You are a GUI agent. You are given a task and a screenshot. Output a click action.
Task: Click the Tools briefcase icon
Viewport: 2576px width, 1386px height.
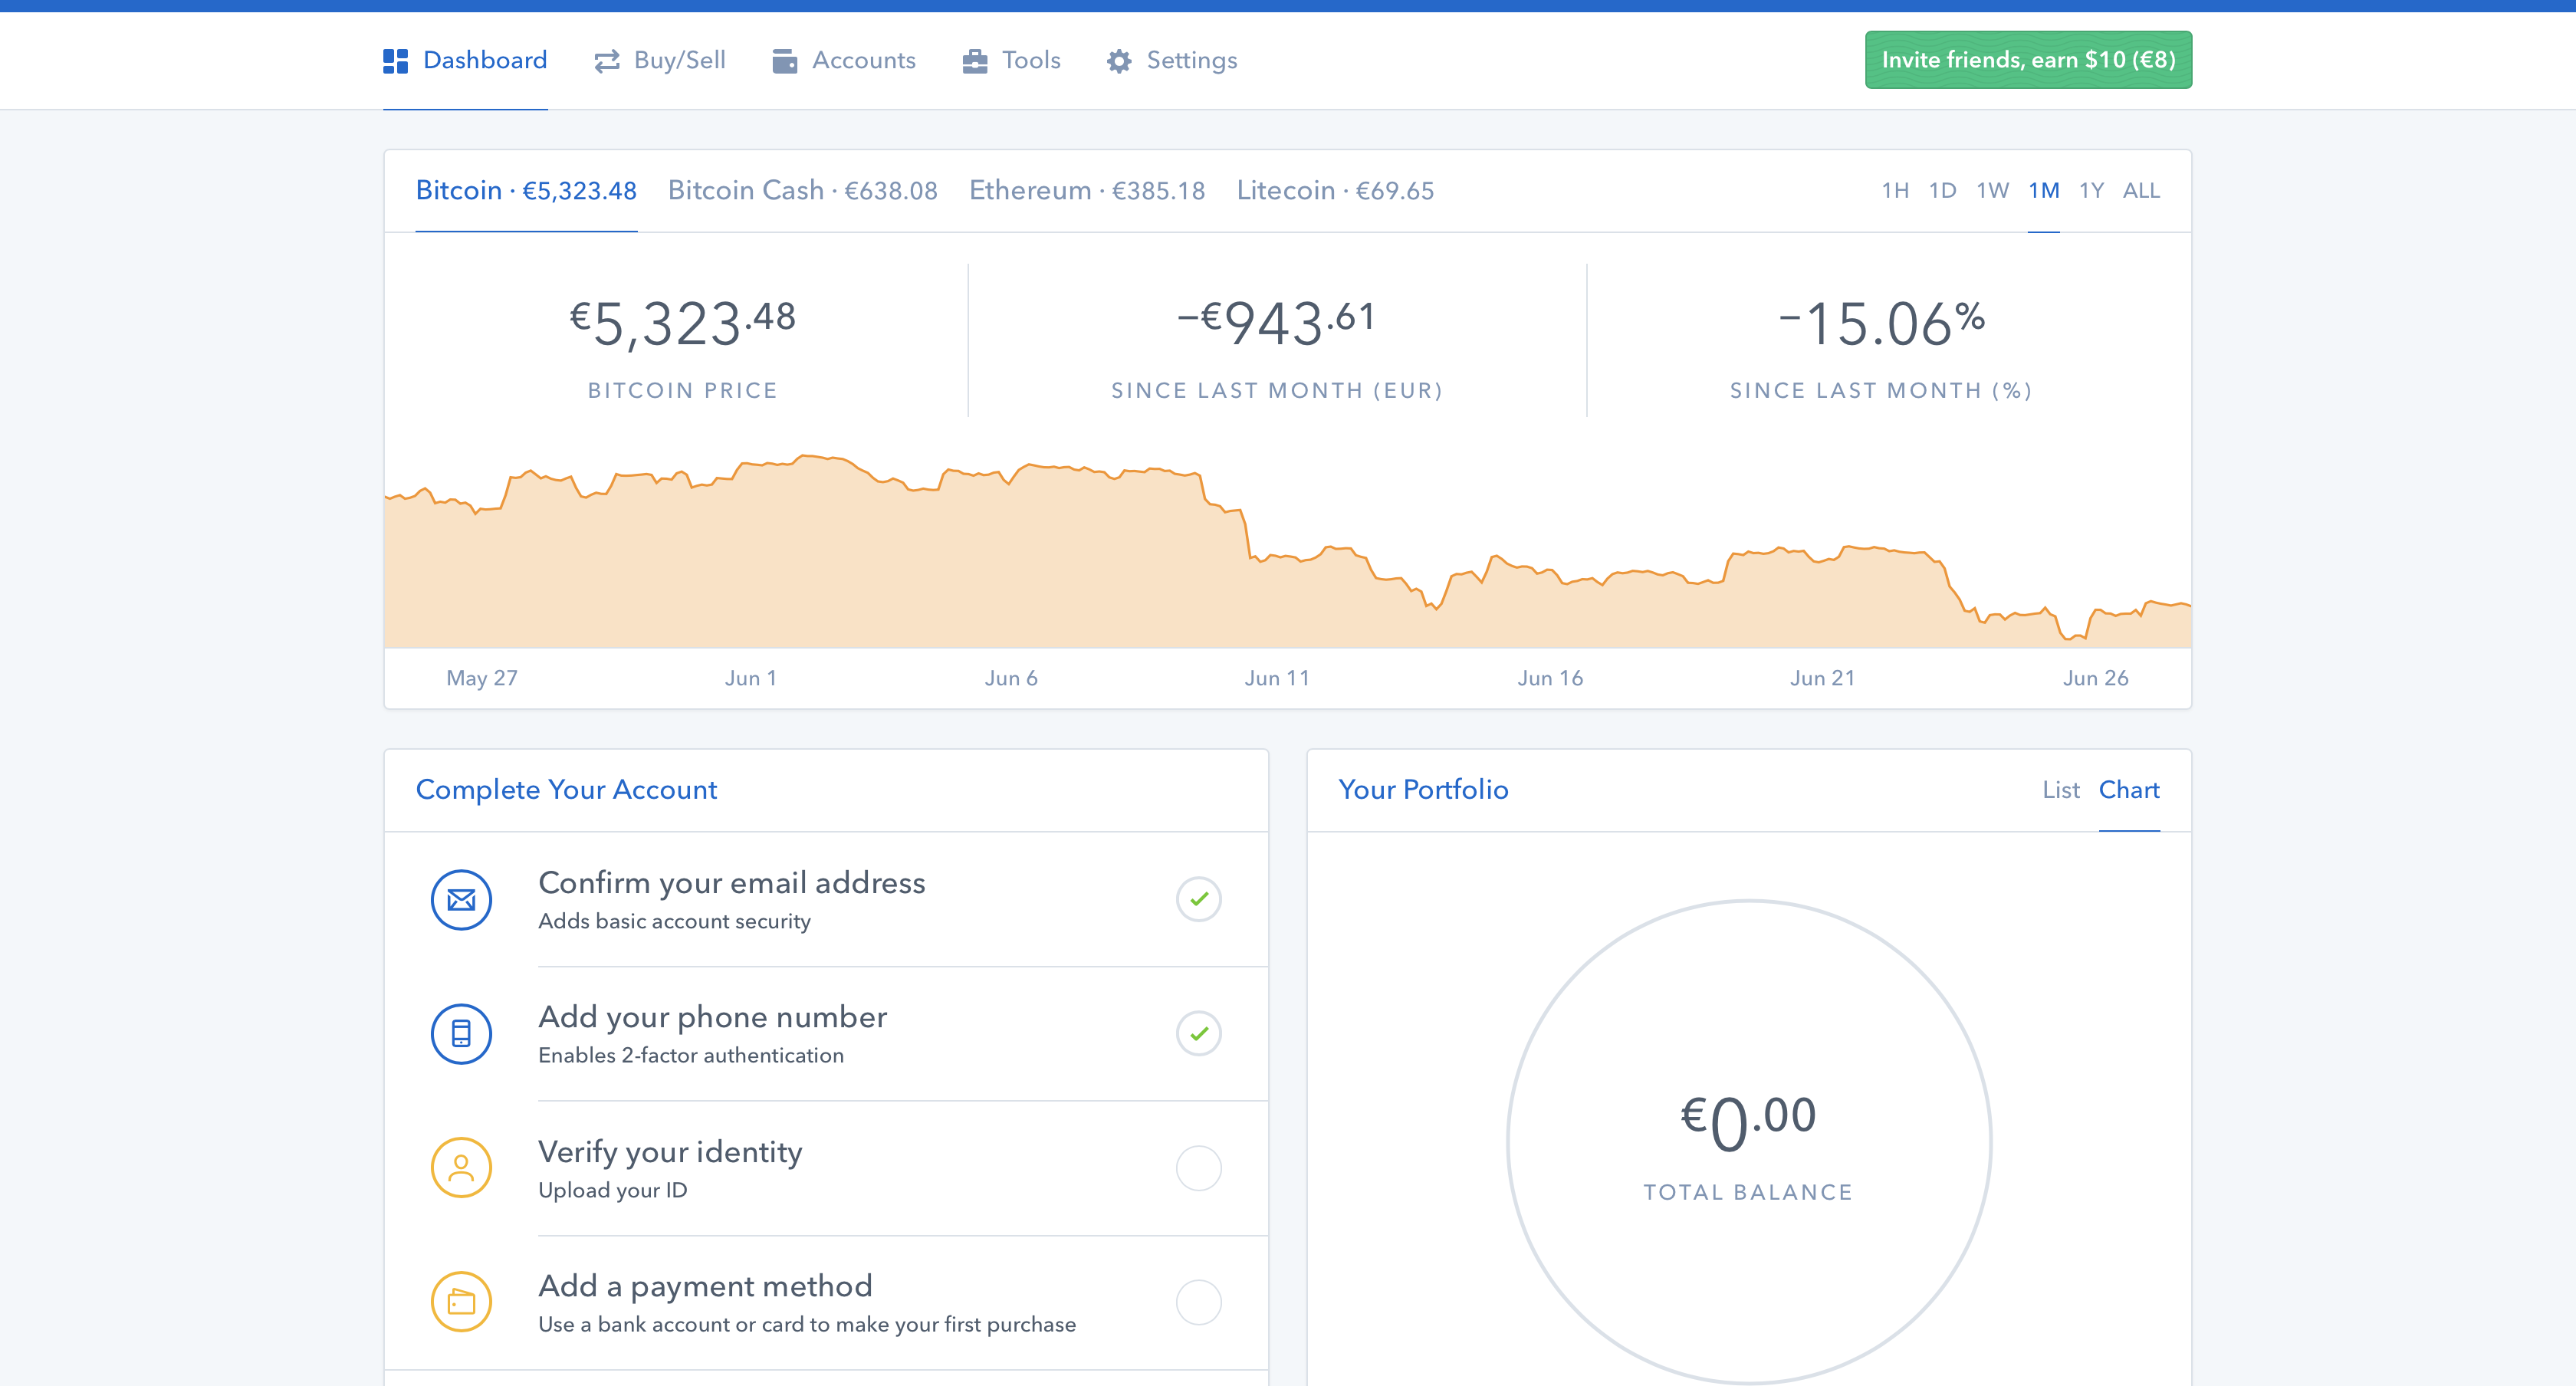pos(974,61)
